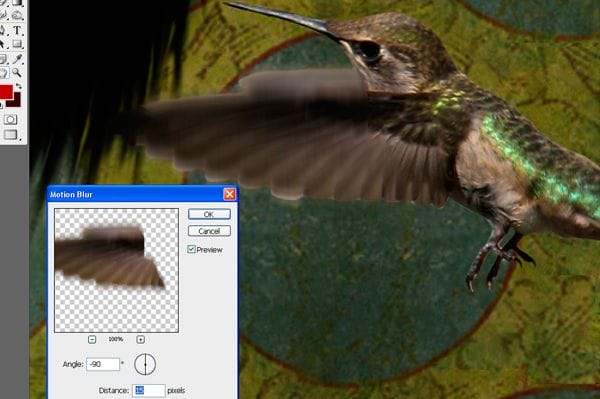Zoom out the Motion Blur preview
The height and width of the screenshot is (399, 600).
click(x=92, y=339)
